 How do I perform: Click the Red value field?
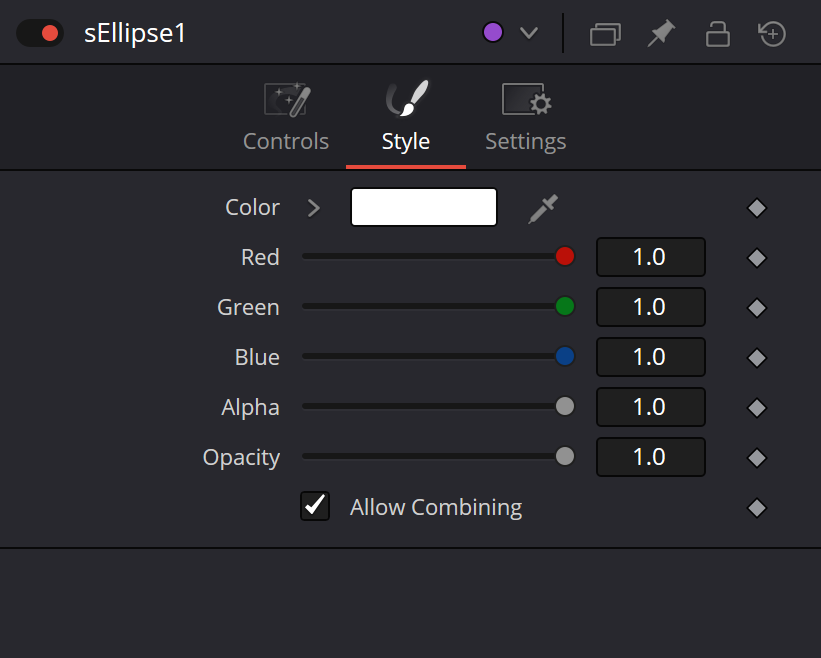tap(651, 257)
